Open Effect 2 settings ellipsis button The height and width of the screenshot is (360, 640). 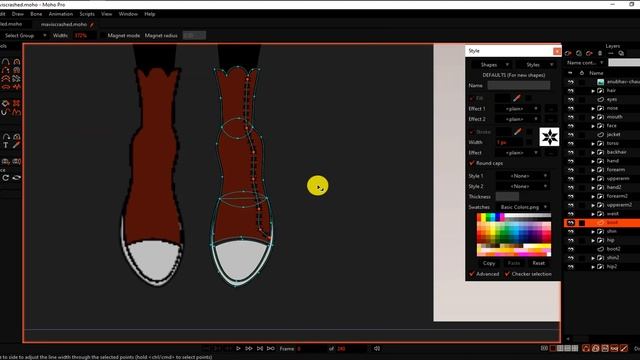click(x=551, y=119)
